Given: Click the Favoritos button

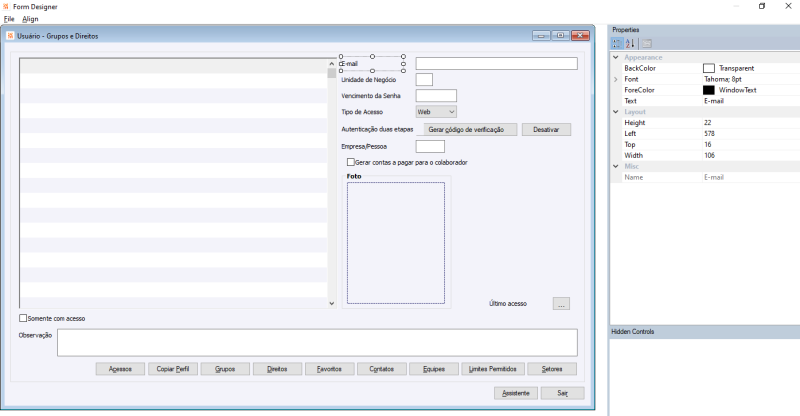Looking at the screenshot, I should (x=330, y=369).
